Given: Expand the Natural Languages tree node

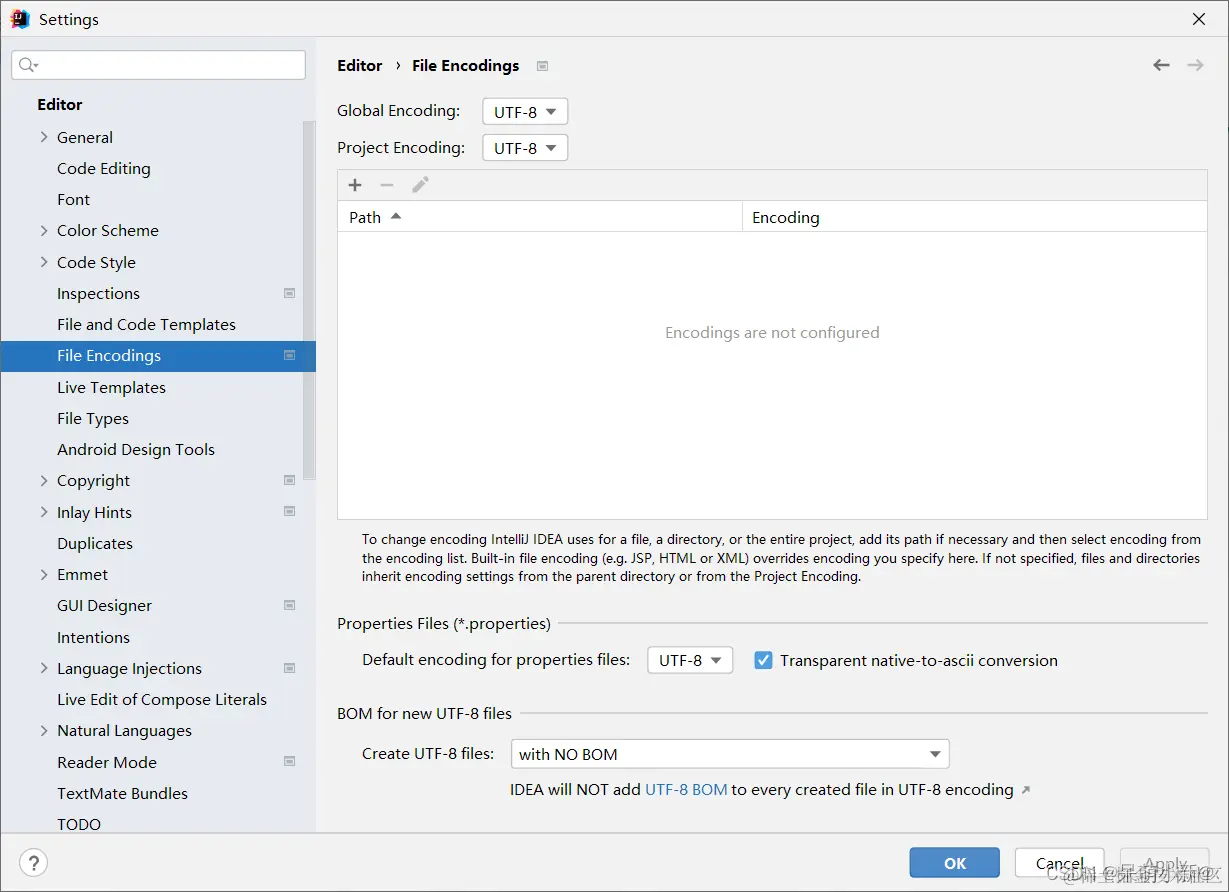Looking at the screenshot, I should point(44,730).
